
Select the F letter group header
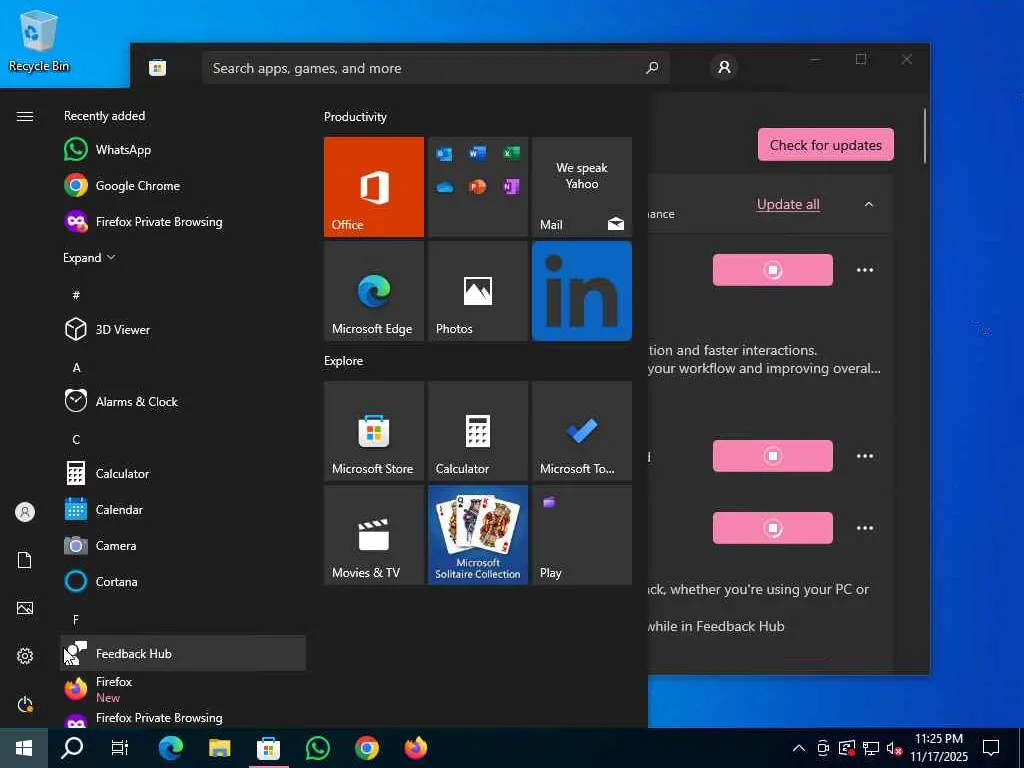point(76,619)
